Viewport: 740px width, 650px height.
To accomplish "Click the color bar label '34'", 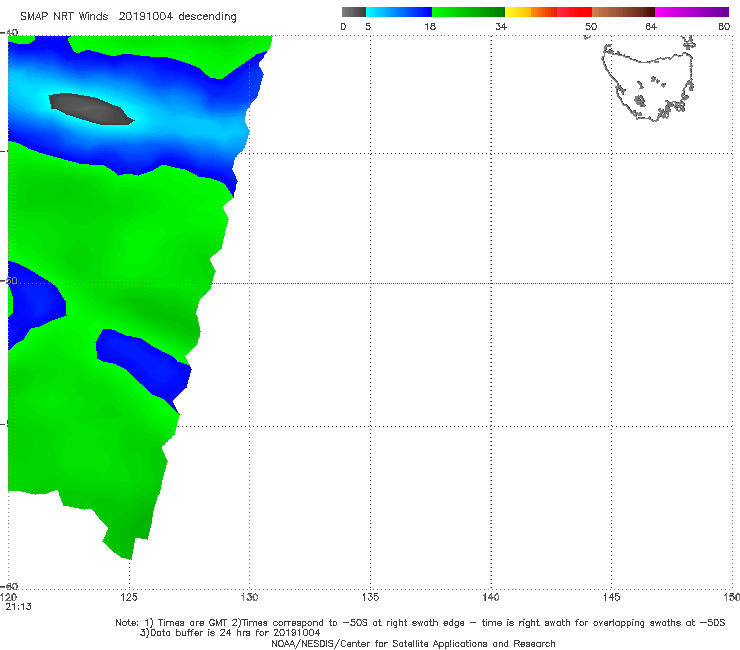I will [501, 27].
